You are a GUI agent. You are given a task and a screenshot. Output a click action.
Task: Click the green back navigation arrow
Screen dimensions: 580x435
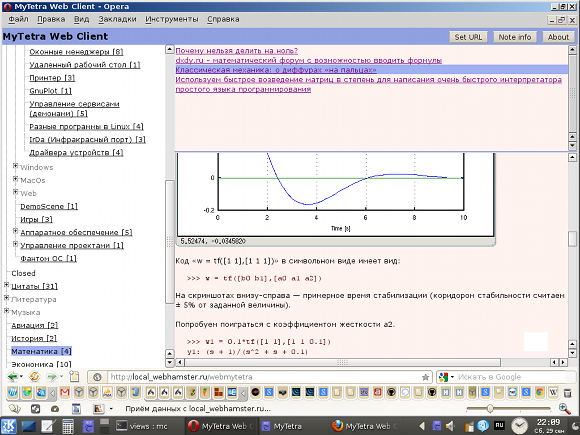point(13,377)
